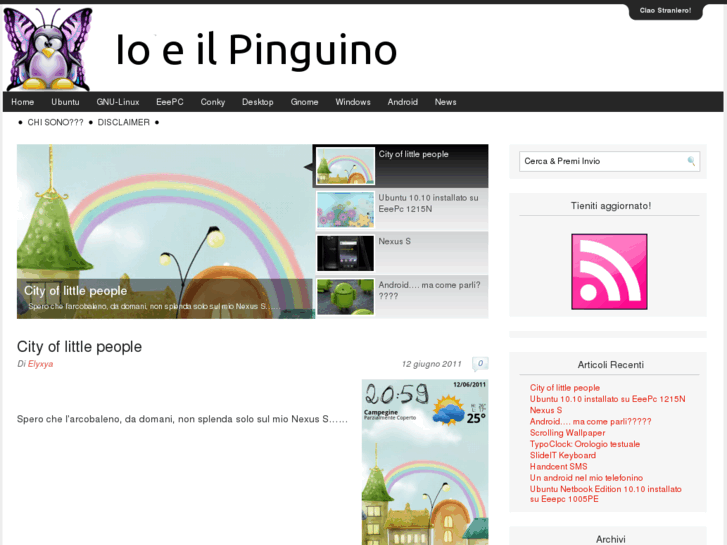Open recent article TypoClock: Orologio testuale

tap(585, 444)
